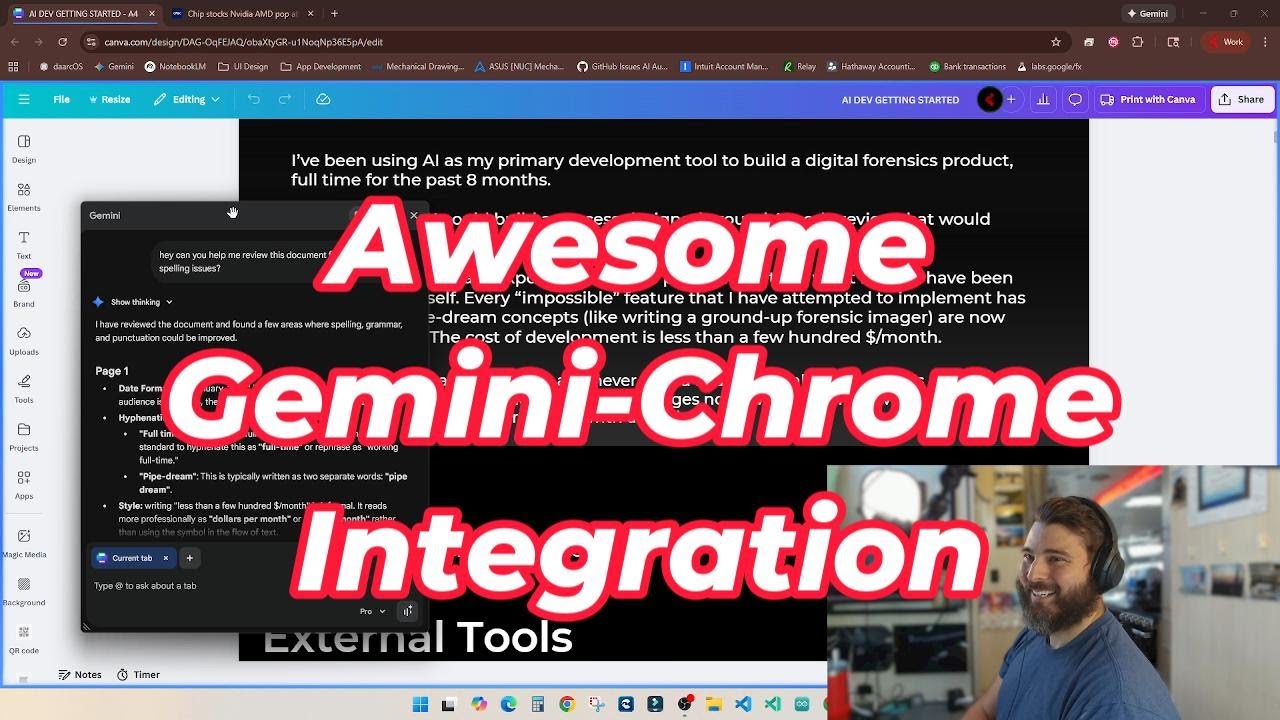The width and height of the screenshot is (1280, 720).
Task: Open the Elements sidebar panel
Action: [24, 196]
